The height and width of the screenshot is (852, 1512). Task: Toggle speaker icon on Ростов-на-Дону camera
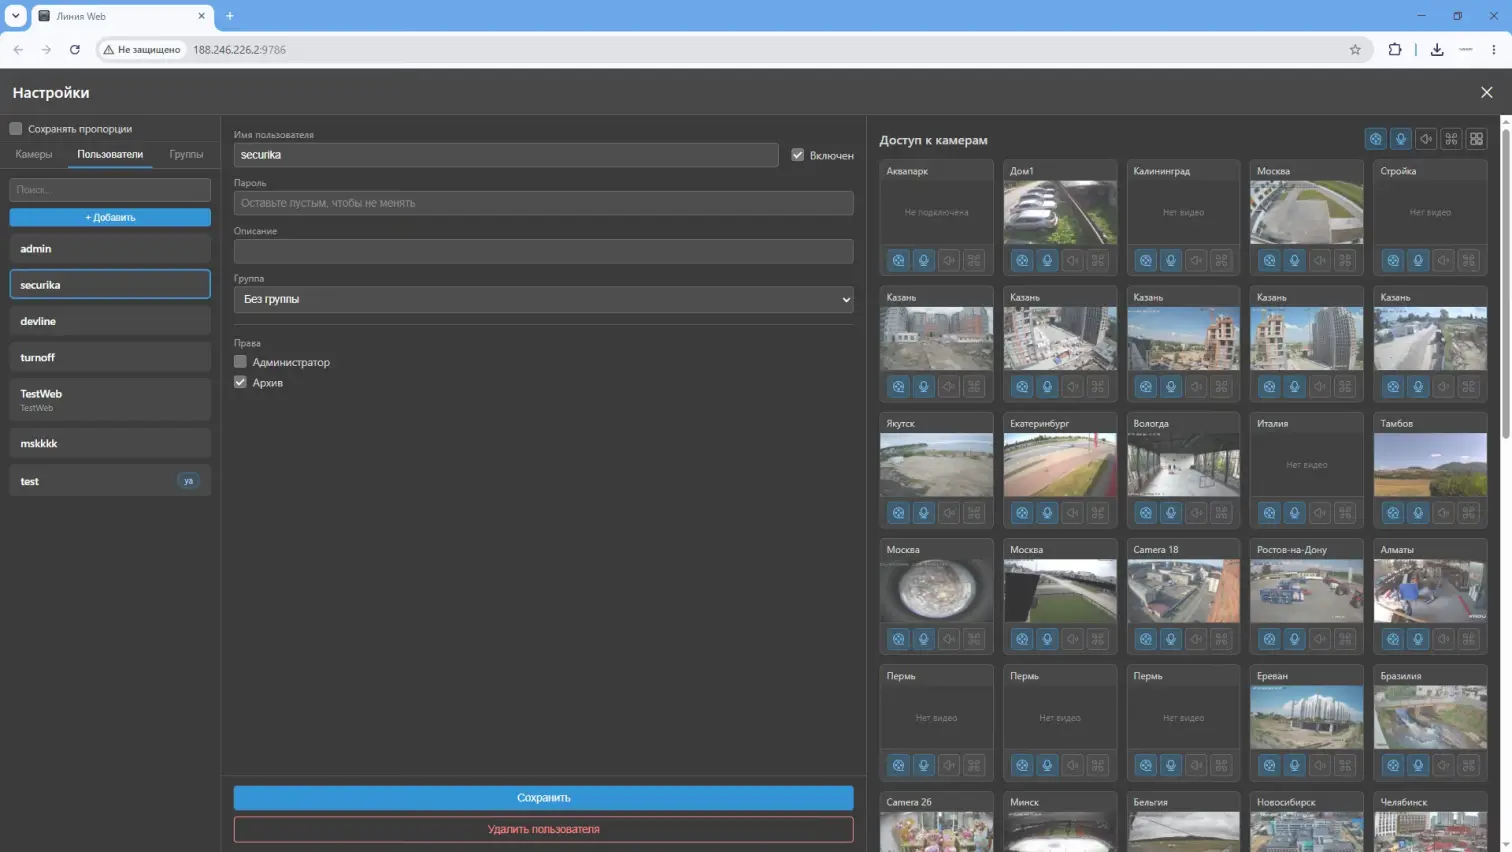pos(1320,639)
